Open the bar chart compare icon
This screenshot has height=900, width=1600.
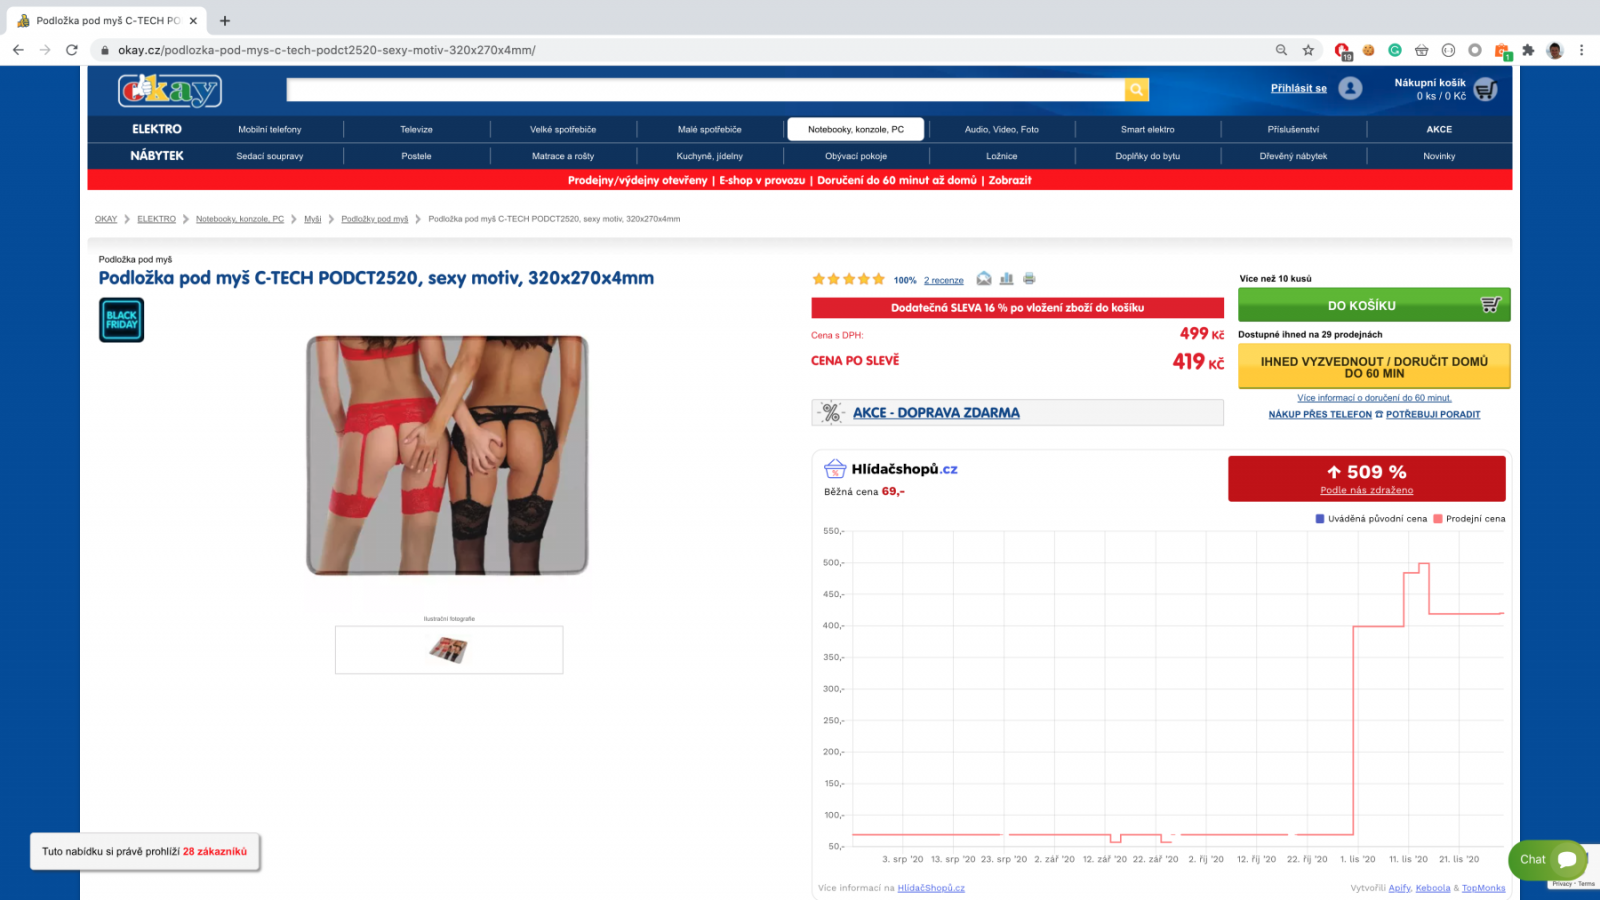[1006, 279]
